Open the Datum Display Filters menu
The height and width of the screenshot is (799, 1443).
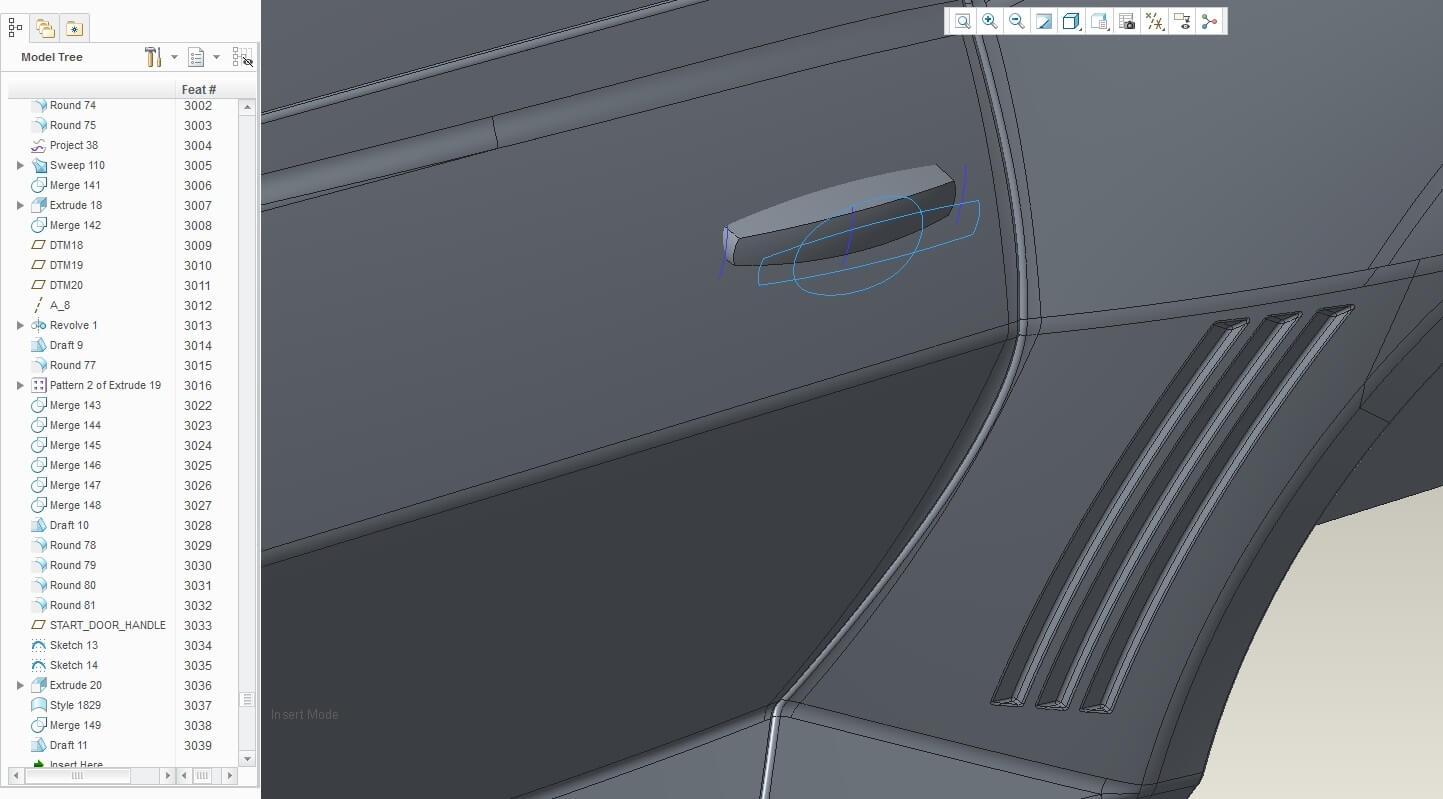(x=1154, y=21)
